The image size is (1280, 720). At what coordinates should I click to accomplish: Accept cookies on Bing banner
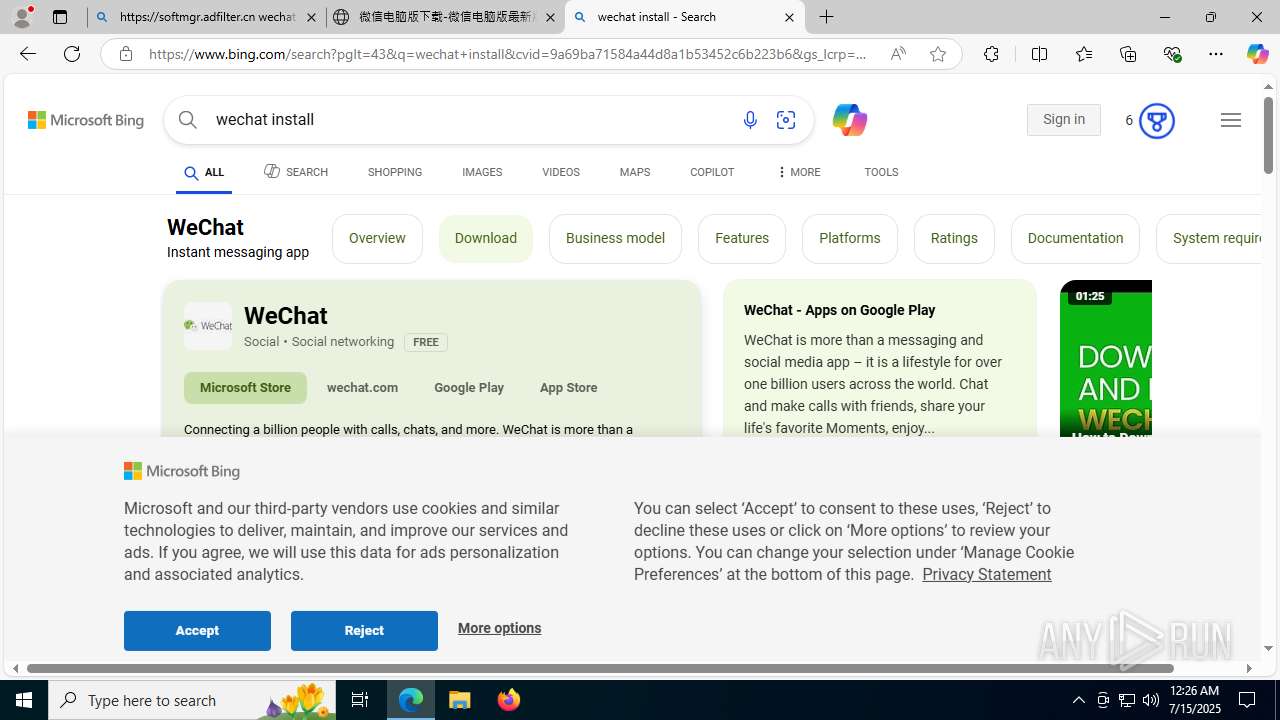pyautogui.click(x=197, y=631)
